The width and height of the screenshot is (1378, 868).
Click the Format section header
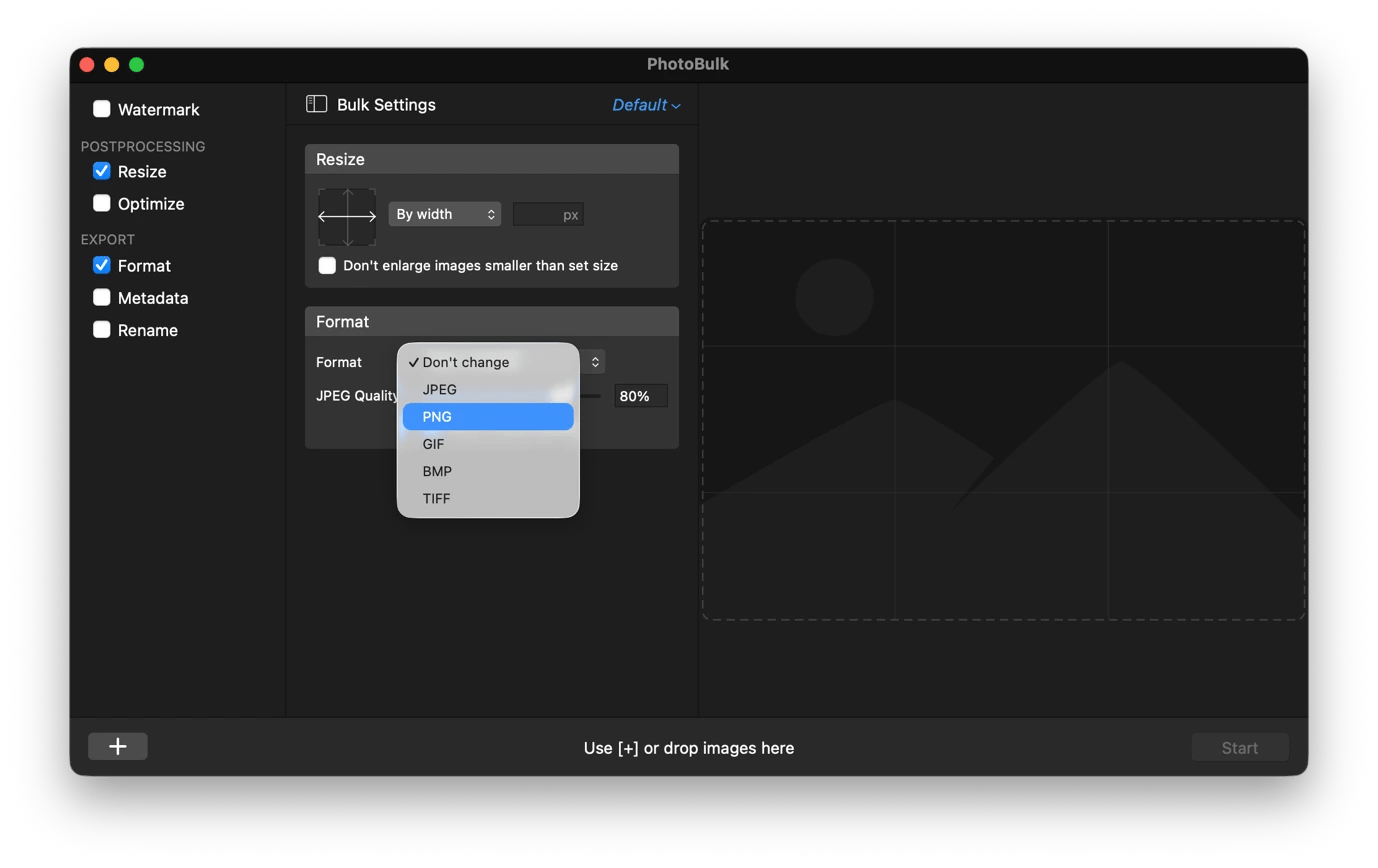point(492,321)
